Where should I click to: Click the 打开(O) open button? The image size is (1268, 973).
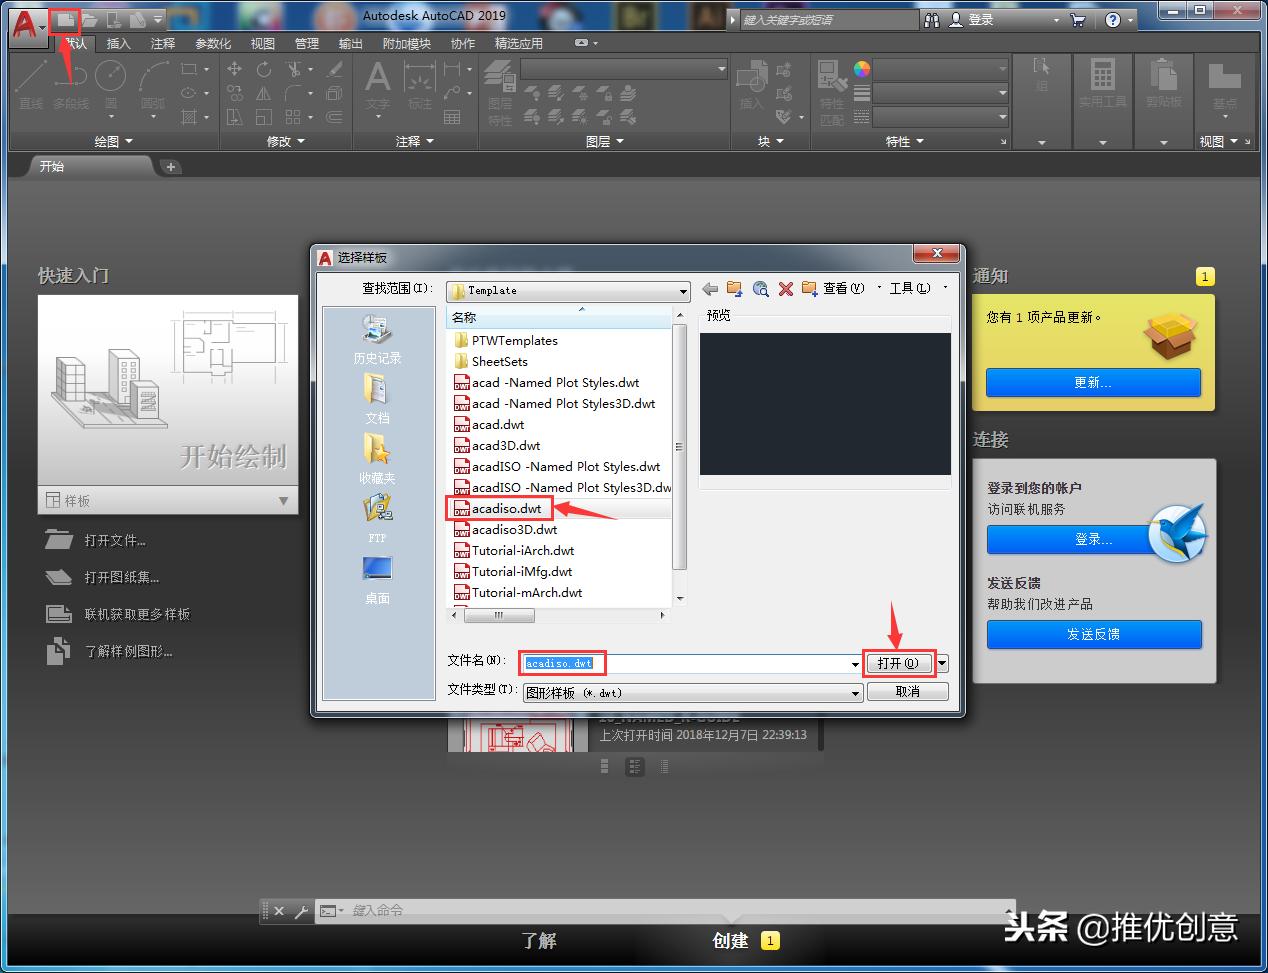[897, 662]
